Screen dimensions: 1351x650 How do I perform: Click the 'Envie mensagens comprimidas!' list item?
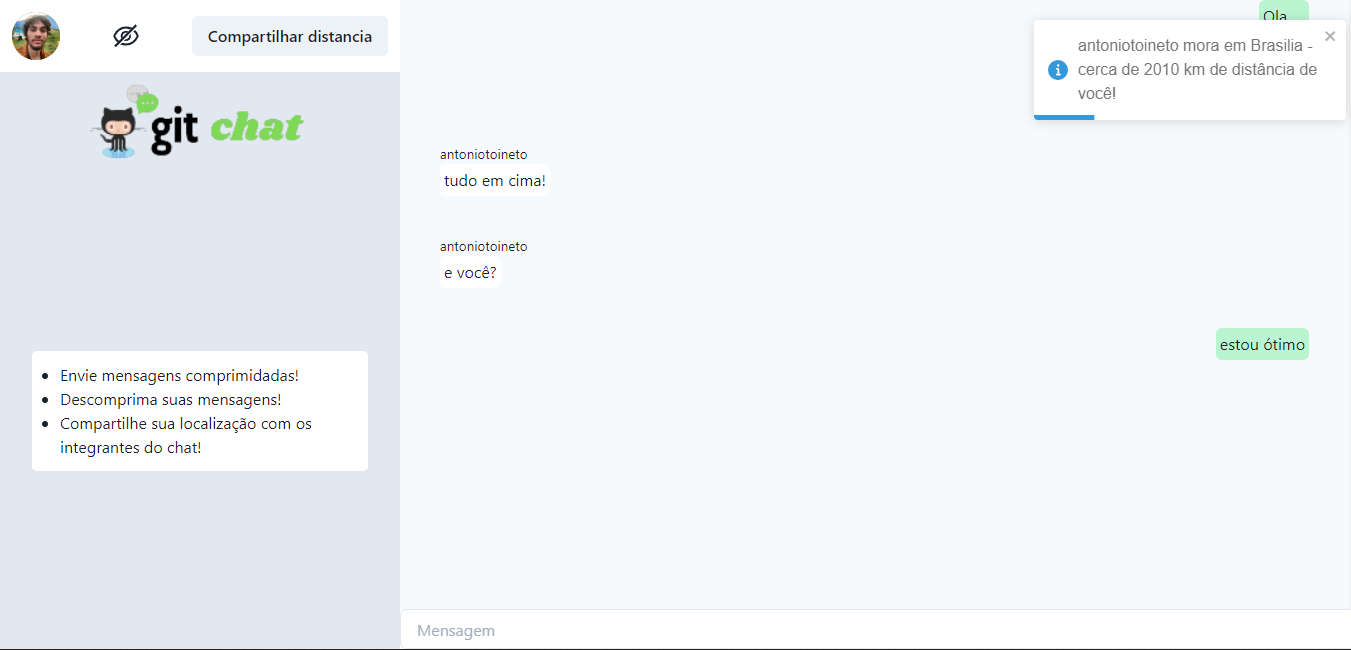pos(179,376)
